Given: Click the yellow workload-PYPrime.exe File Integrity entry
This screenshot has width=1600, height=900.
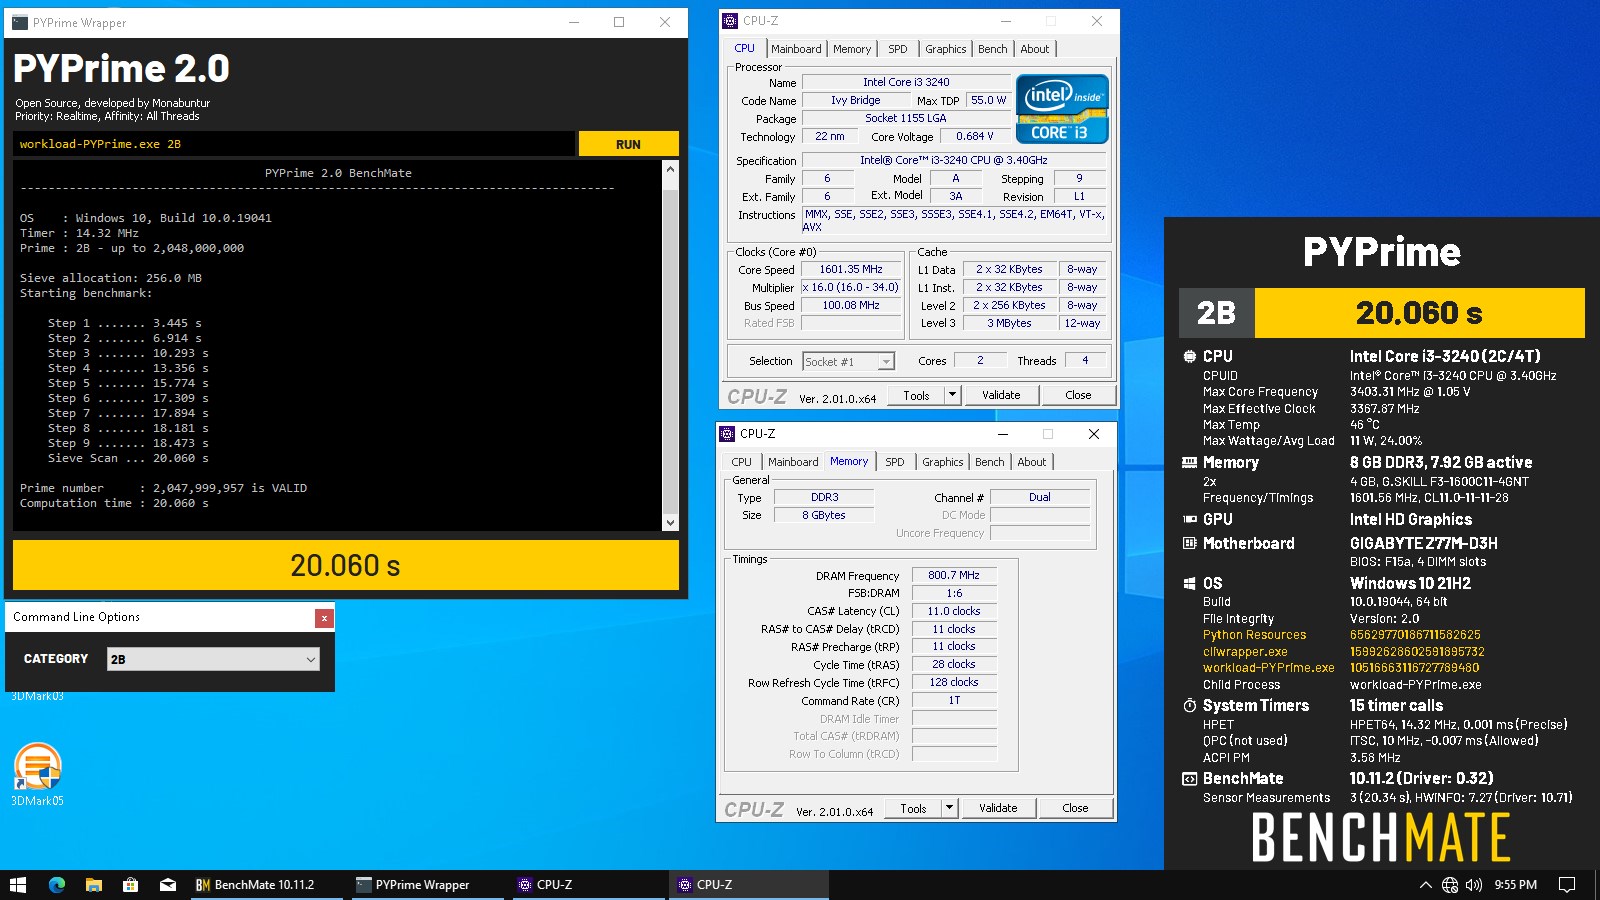Looking at the screenshot, I should click(1268, 668).
